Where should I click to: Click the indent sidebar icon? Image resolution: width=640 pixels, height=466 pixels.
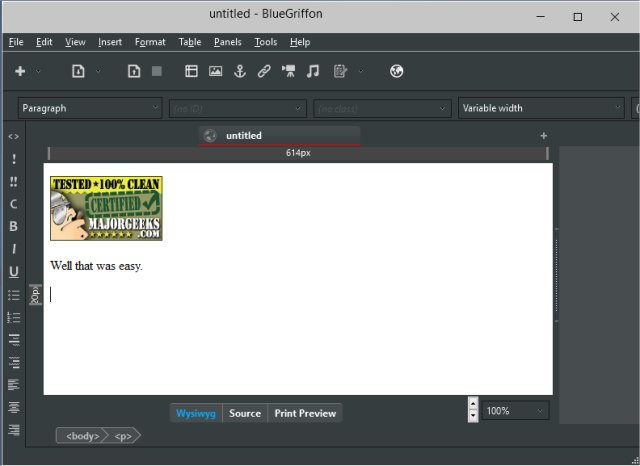point(14,340)
